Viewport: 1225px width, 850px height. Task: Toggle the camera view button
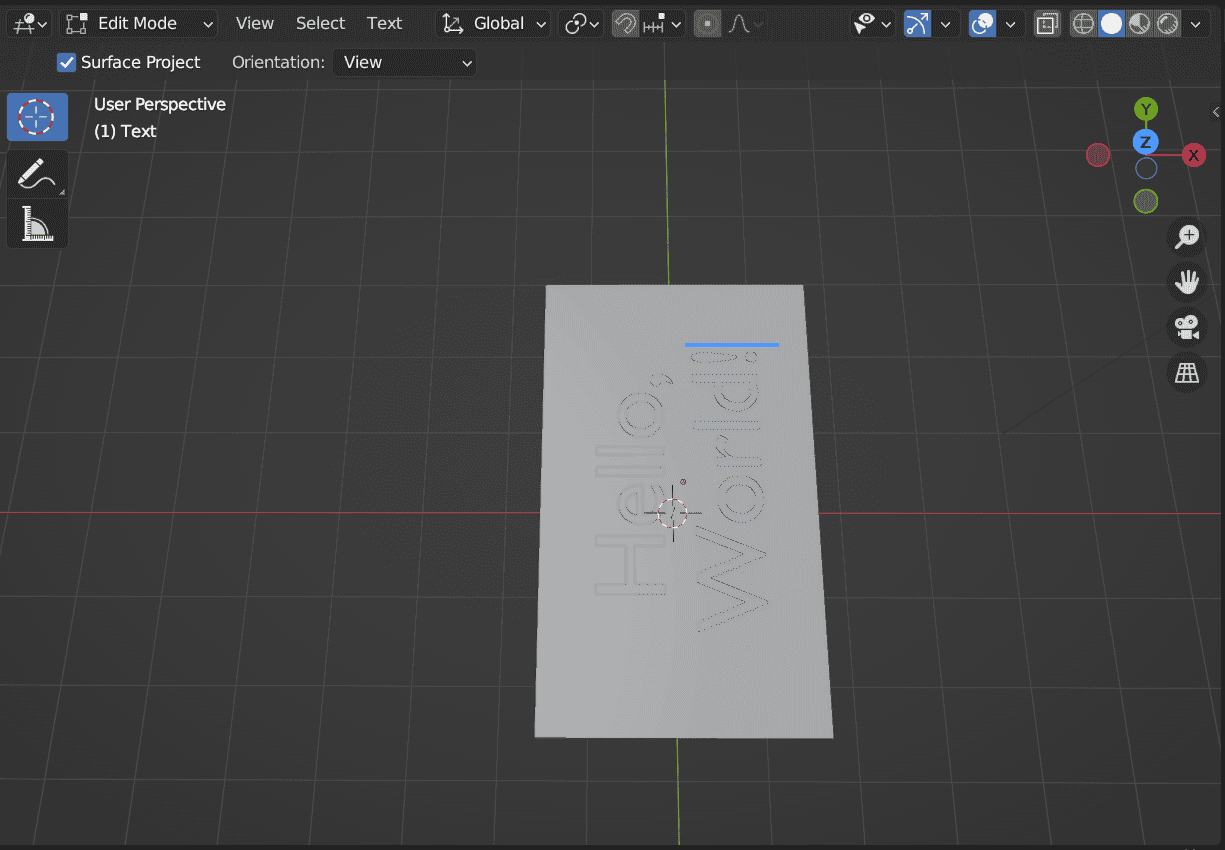(x=1187, y=327)
